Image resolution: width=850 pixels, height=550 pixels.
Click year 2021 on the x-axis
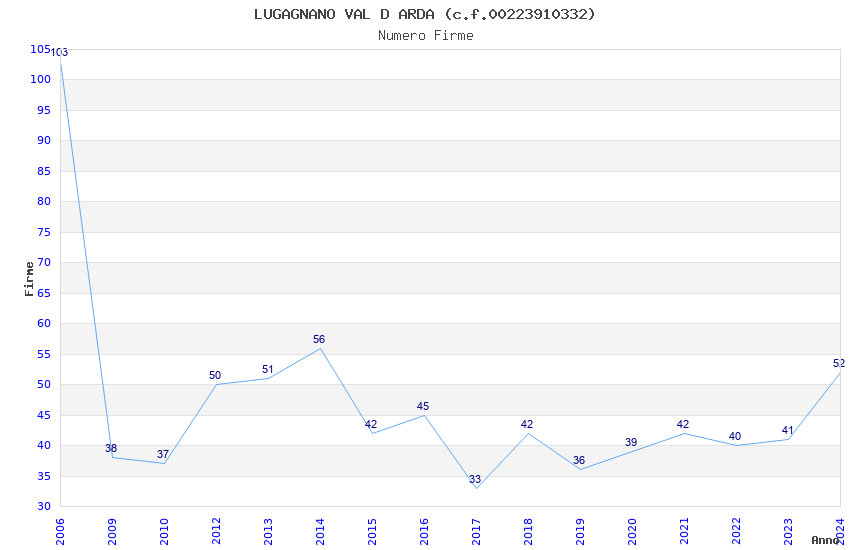[x=685, y=532]
